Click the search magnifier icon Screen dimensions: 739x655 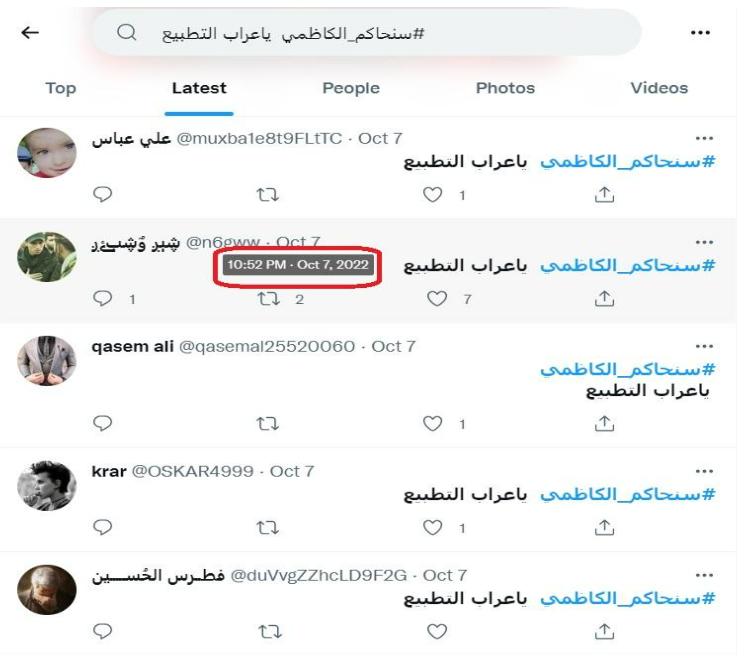[127, 33]
